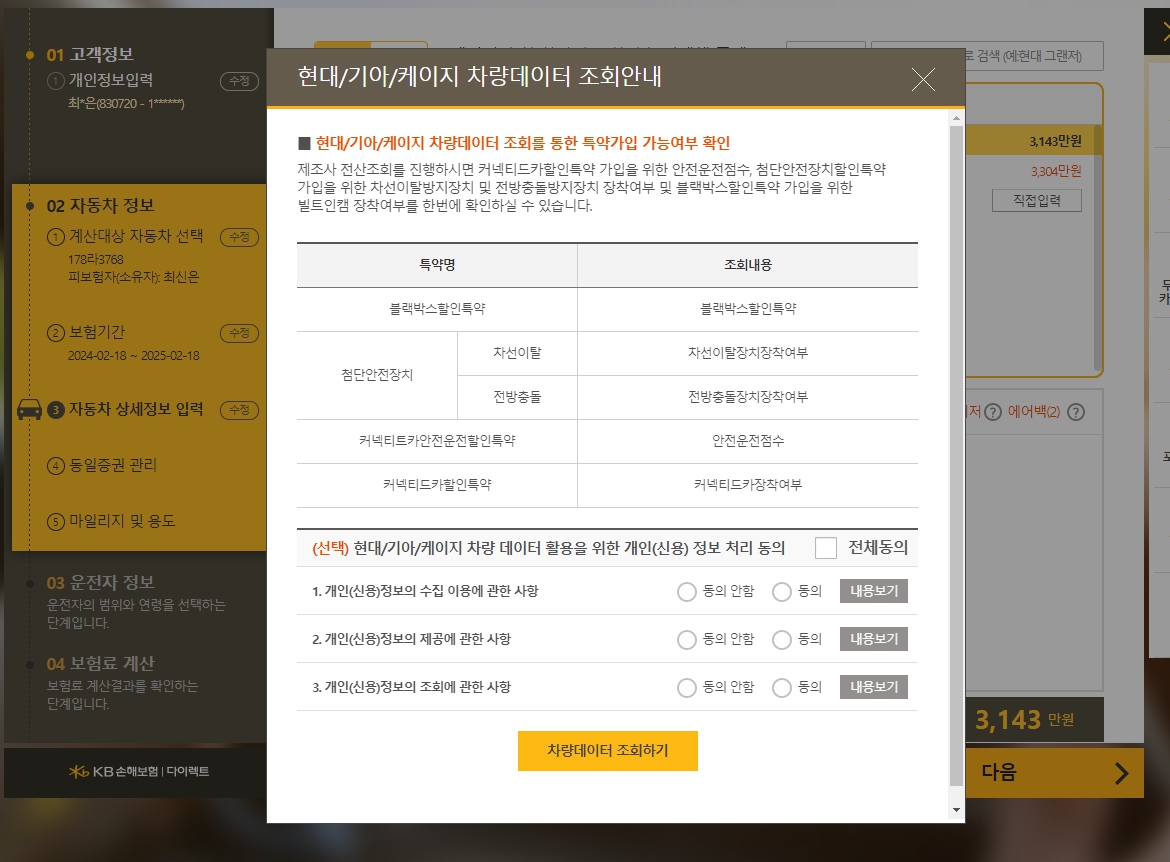This screenshot has height=862, width=1170.
Task: Select 동의 for 개인정보 수집 이용
Action: 781,592
